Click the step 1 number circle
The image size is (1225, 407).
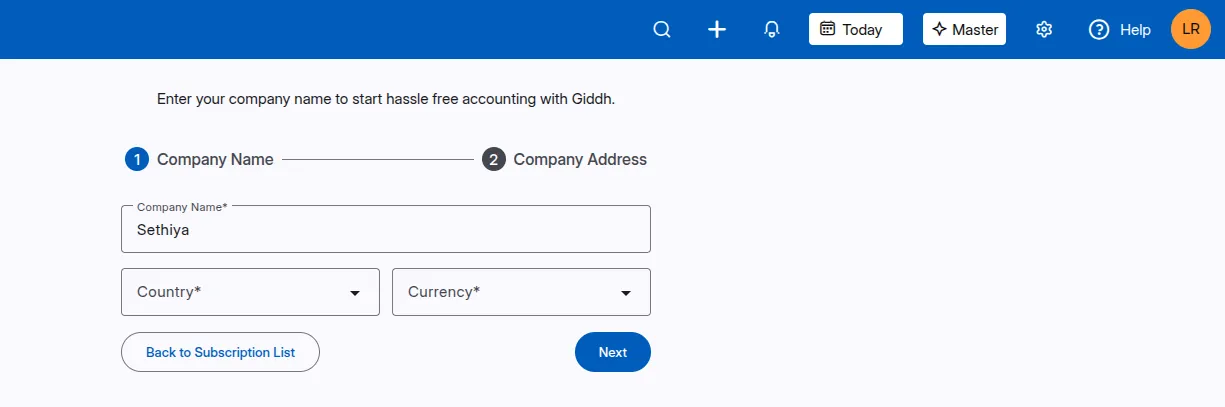137,159
